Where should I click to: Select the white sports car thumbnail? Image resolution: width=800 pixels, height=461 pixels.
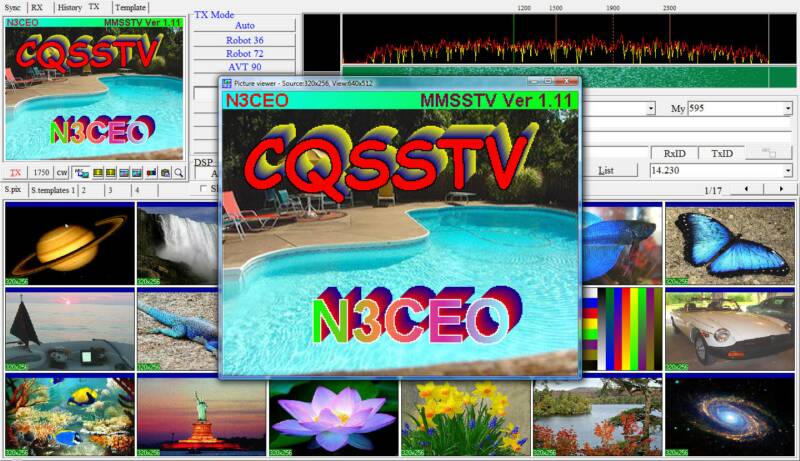coord(730,329)
